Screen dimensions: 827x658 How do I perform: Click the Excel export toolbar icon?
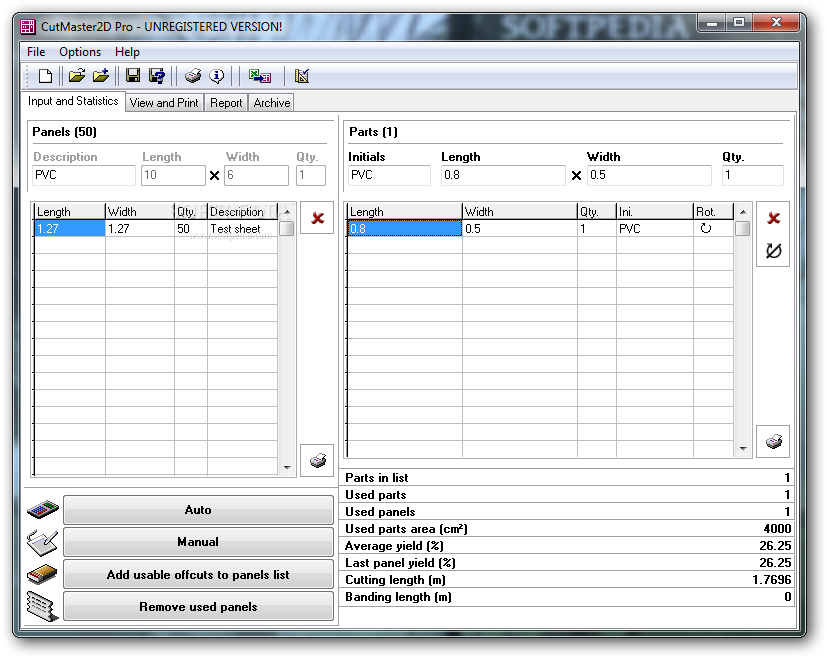point(260,76)
